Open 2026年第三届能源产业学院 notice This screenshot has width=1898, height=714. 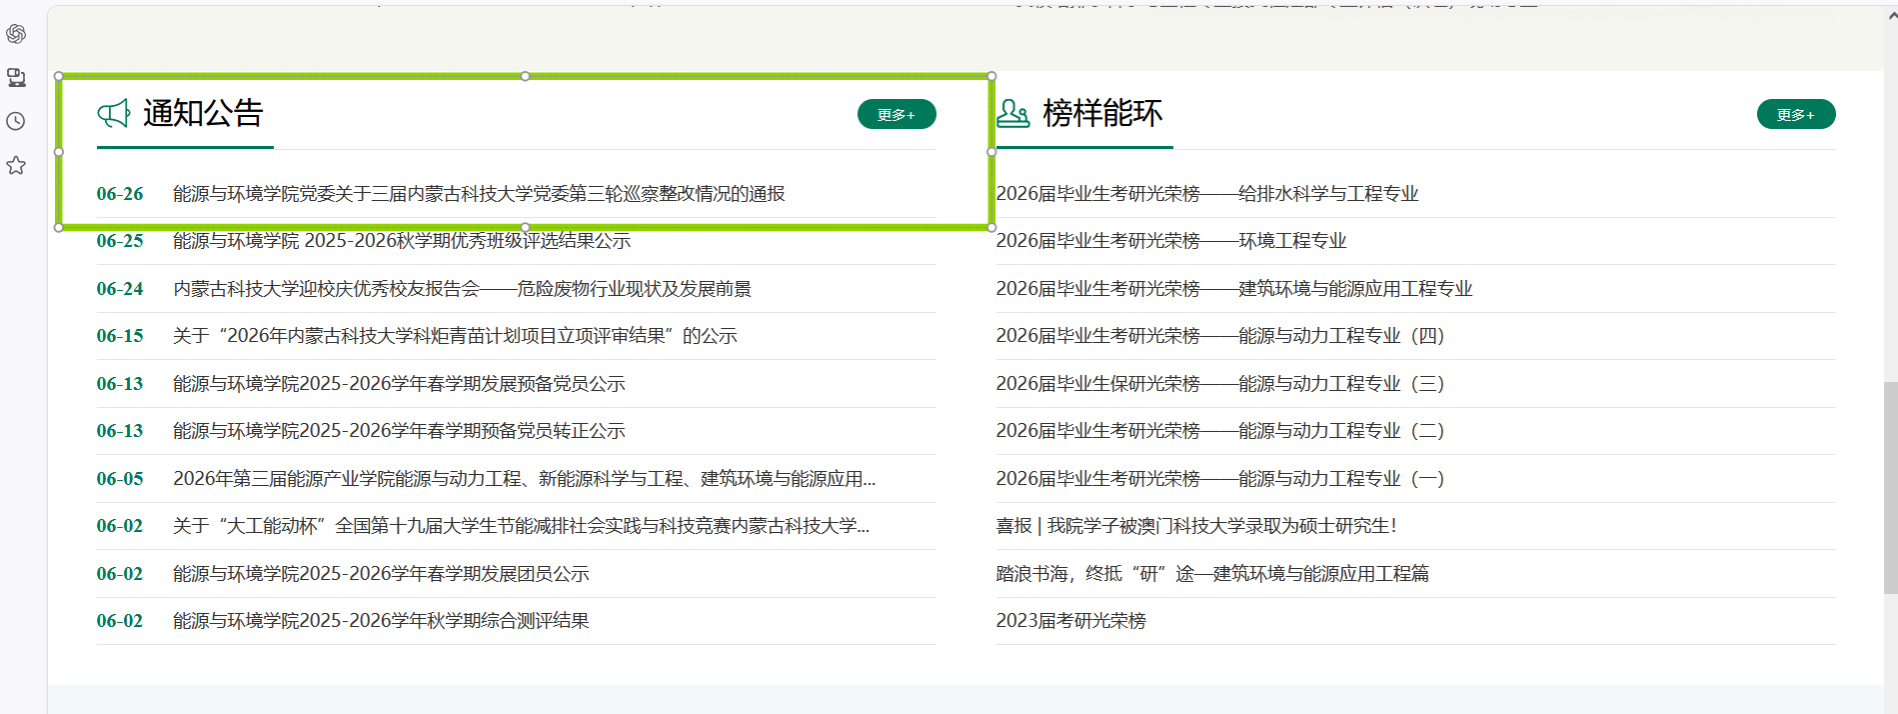click(524, 479)
